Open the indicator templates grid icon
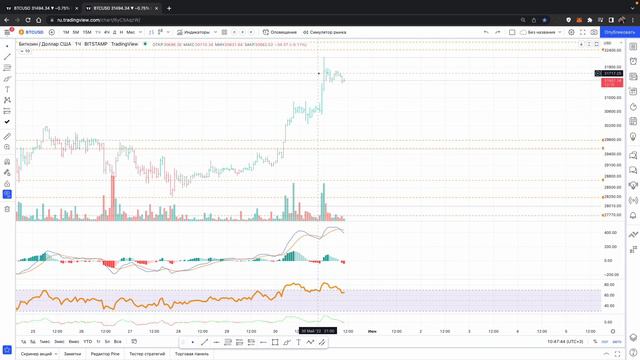640x360 pixels. pyautogui.click(x=224, y=32)
